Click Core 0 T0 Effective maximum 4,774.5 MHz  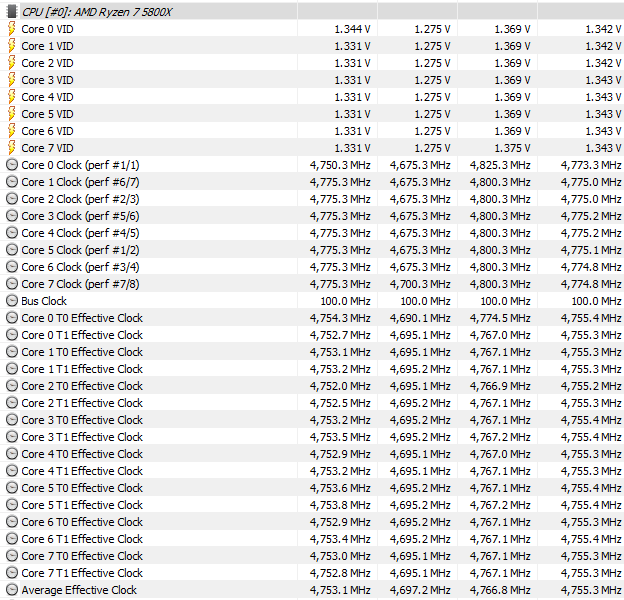click(x=500, y=318)
